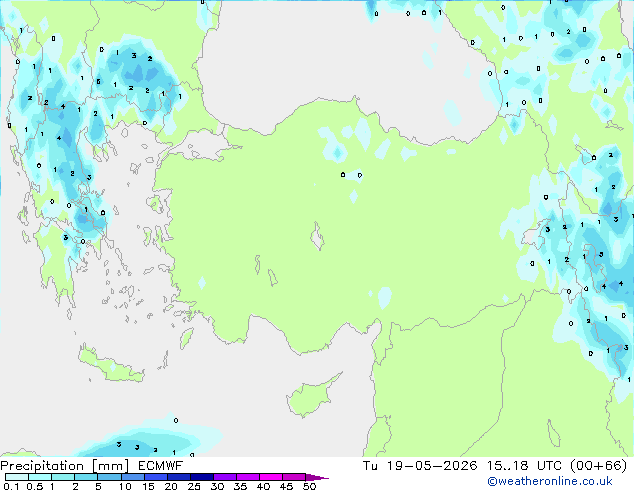Click the '25' legend scale value

pos(194,486)
